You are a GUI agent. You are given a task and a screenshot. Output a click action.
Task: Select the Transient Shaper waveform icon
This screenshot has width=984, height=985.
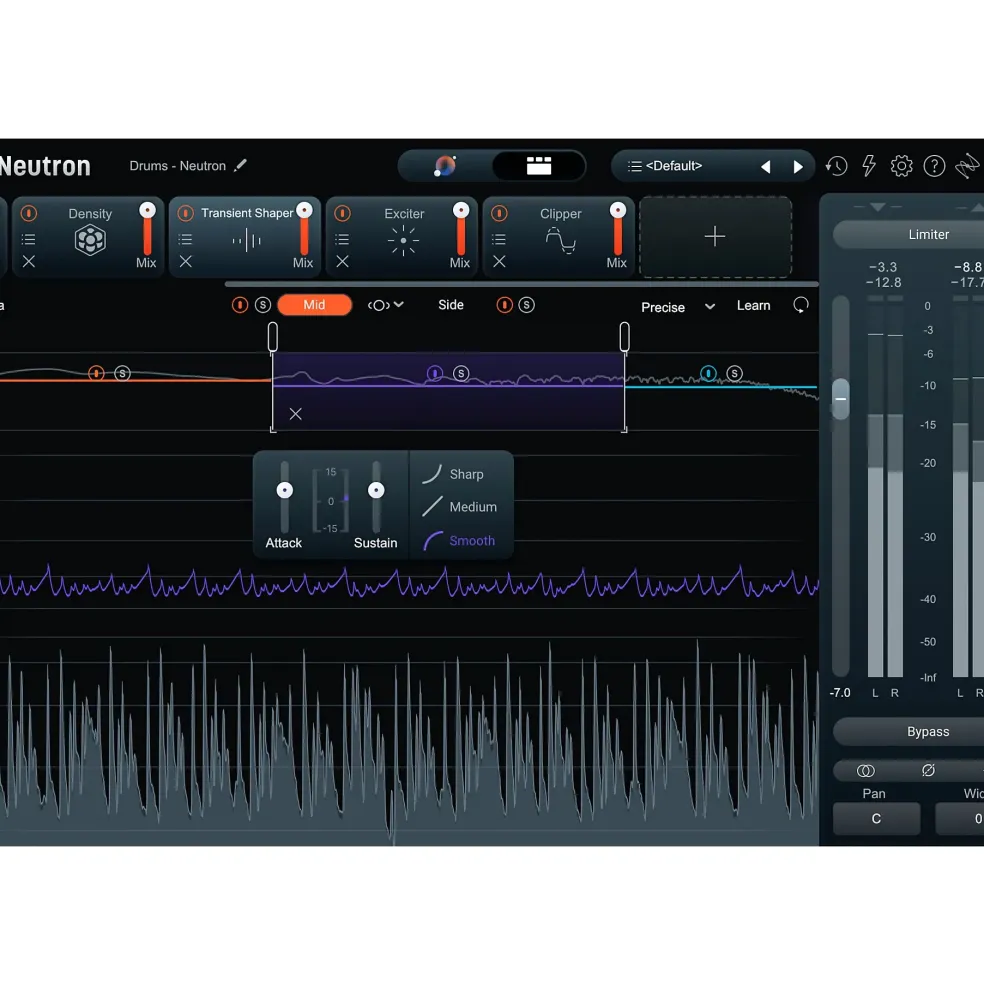click(x=246, y=240)
